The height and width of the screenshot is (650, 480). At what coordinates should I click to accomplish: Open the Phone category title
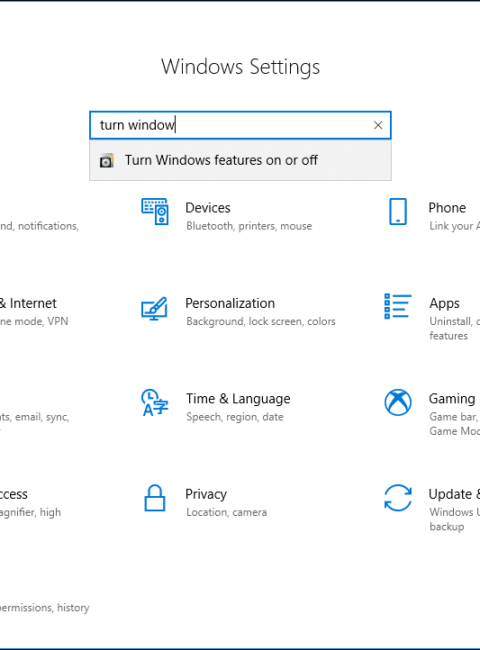[447, 208]
